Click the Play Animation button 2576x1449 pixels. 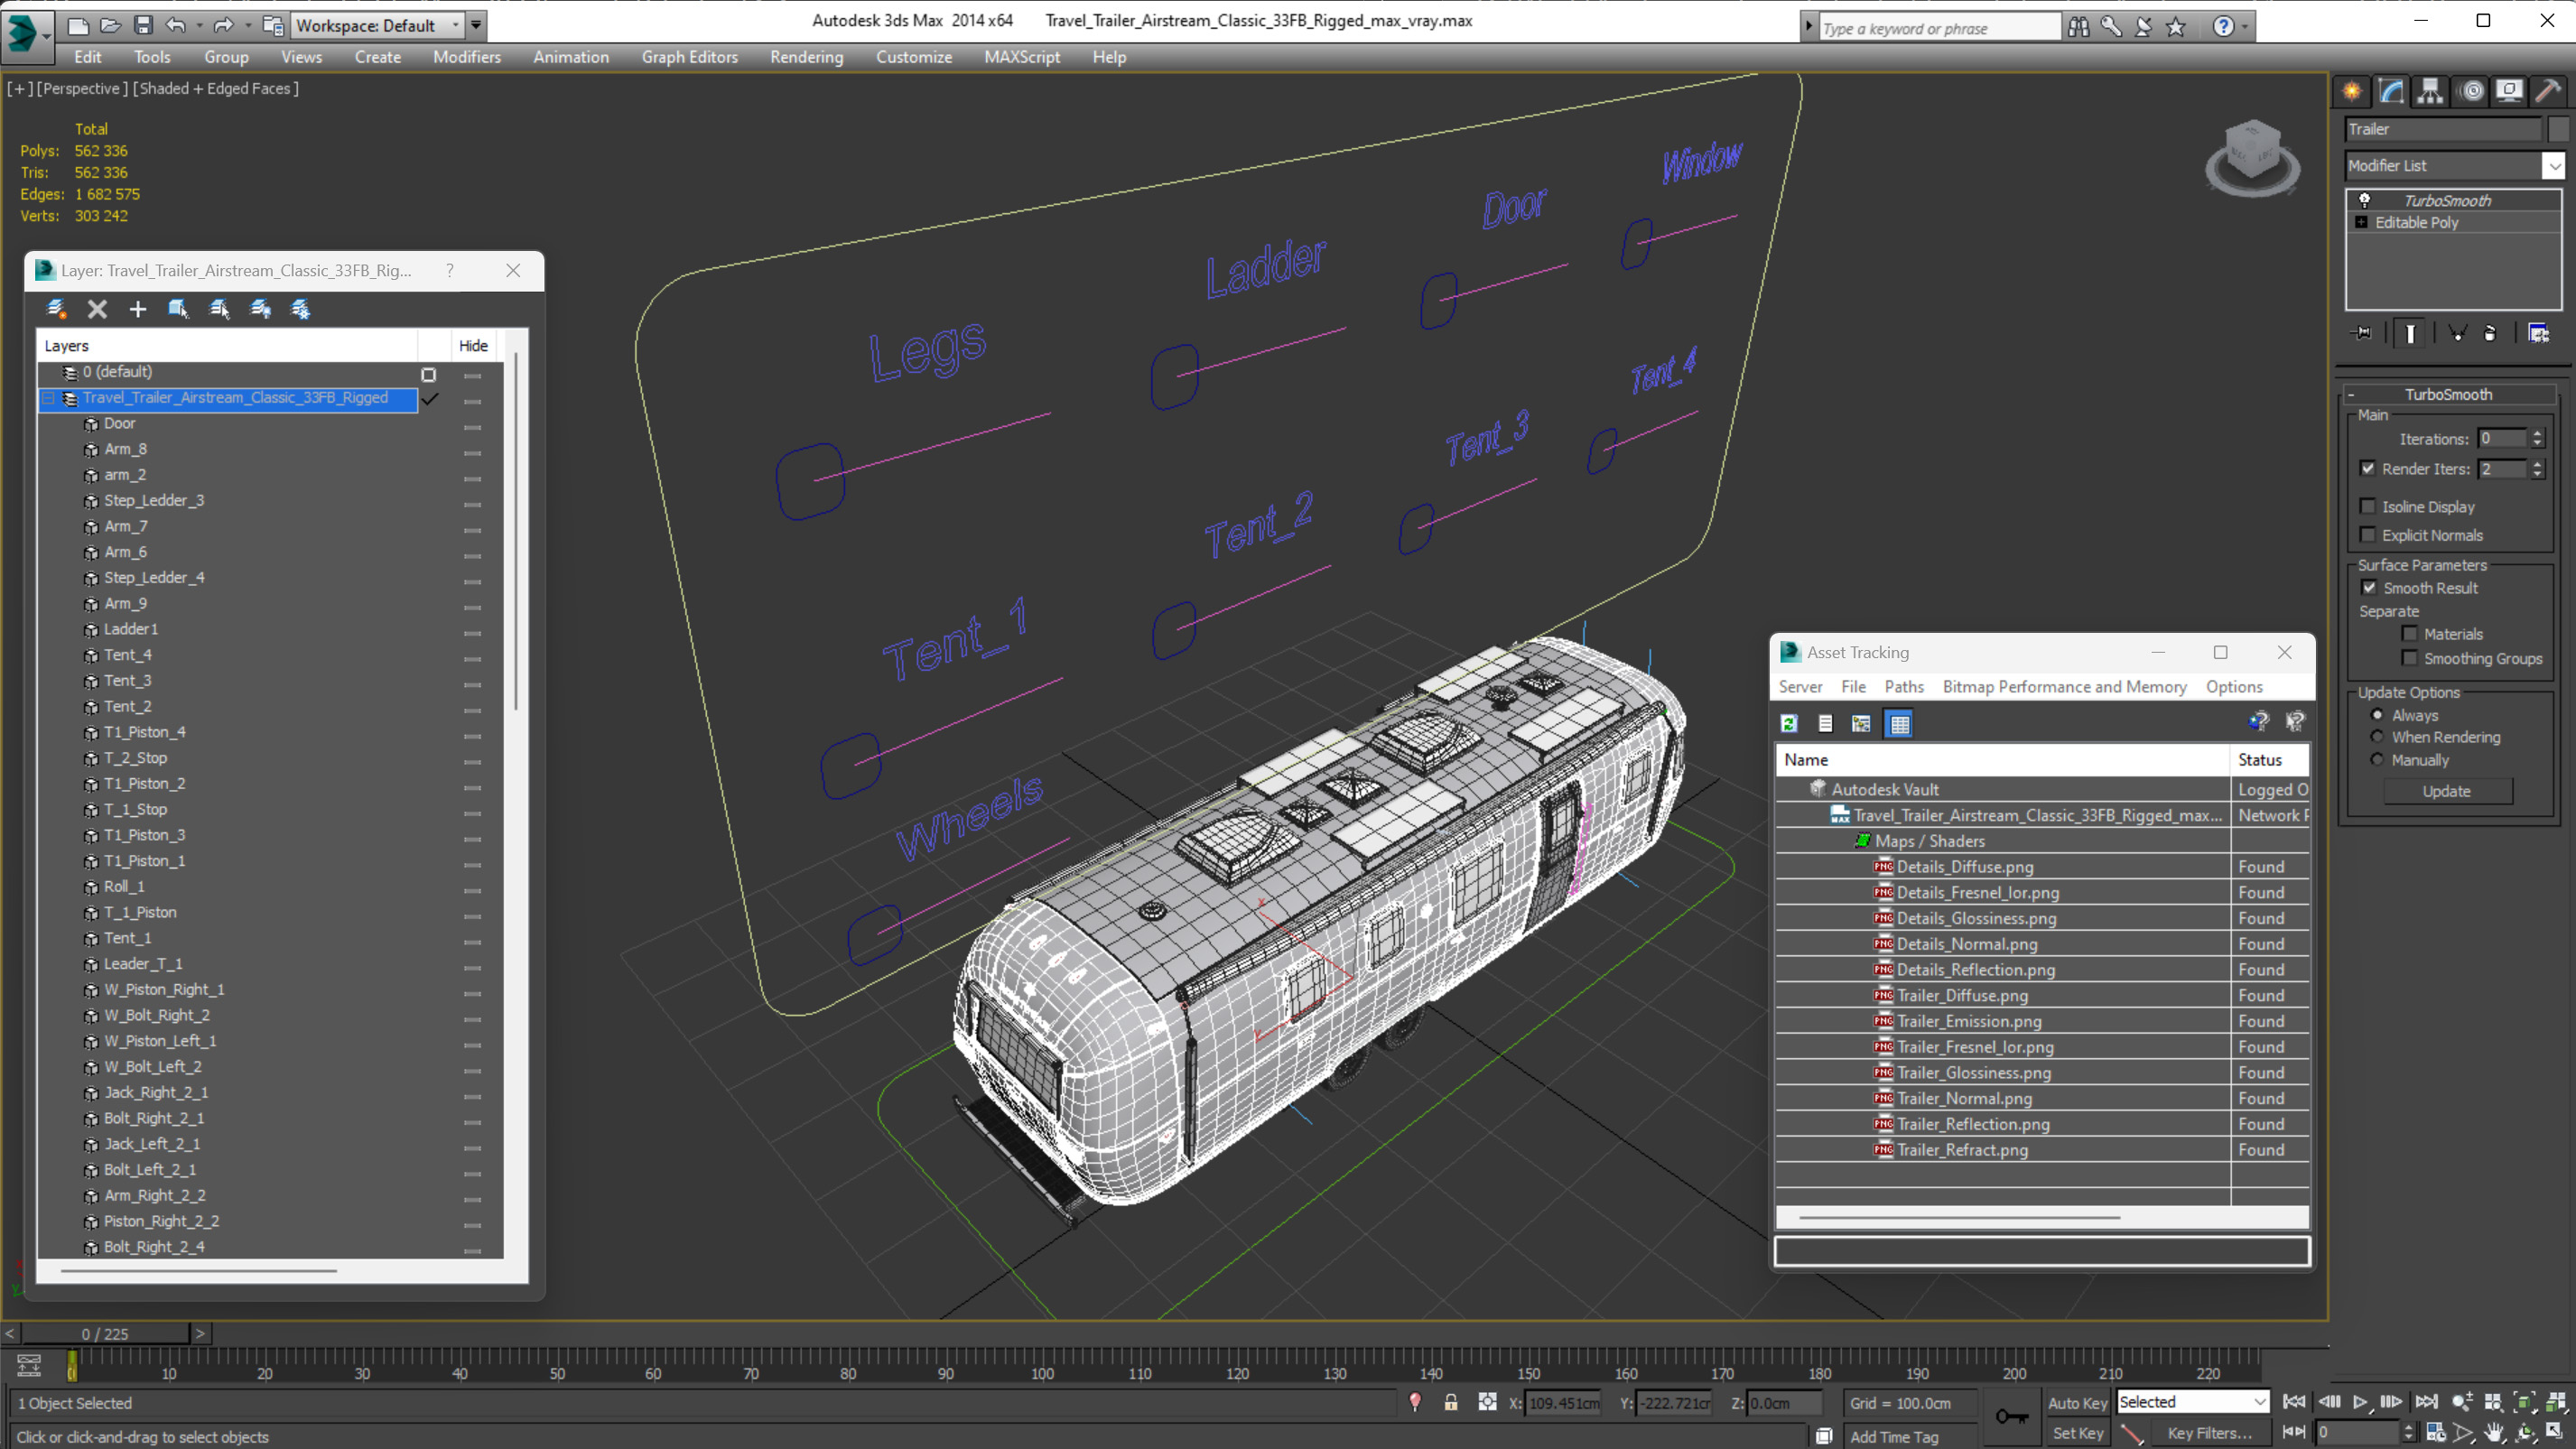[2360, 1402]
